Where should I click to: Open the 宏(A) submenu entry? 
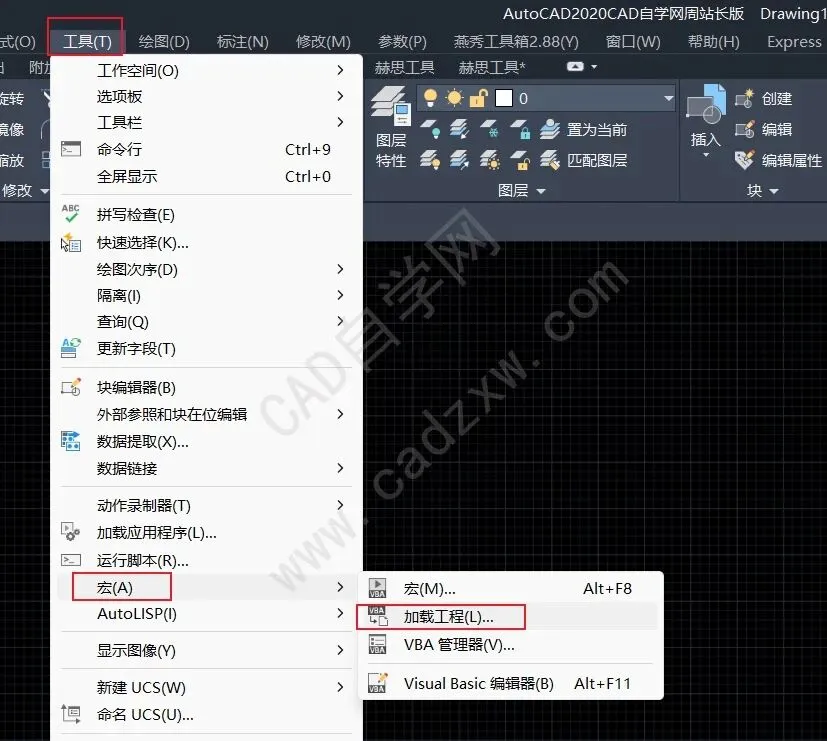[206, 587]
